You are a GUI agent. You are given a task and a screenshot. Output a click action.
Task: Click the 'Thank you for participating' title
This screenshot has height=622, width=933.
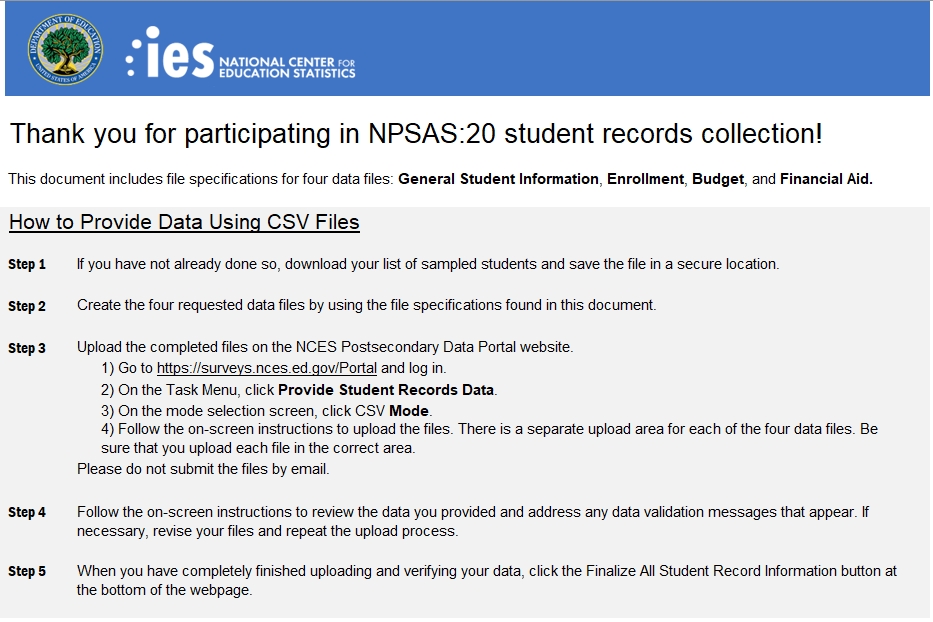416,134
